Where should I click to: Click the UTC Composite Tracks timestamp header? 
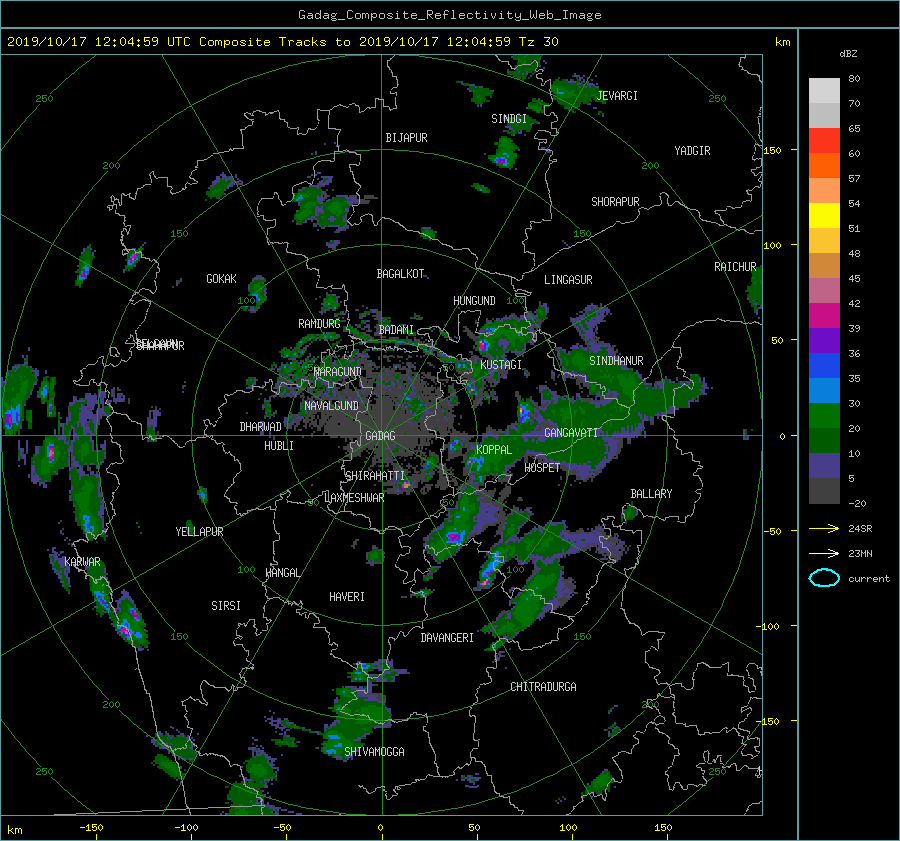(282, 42)
